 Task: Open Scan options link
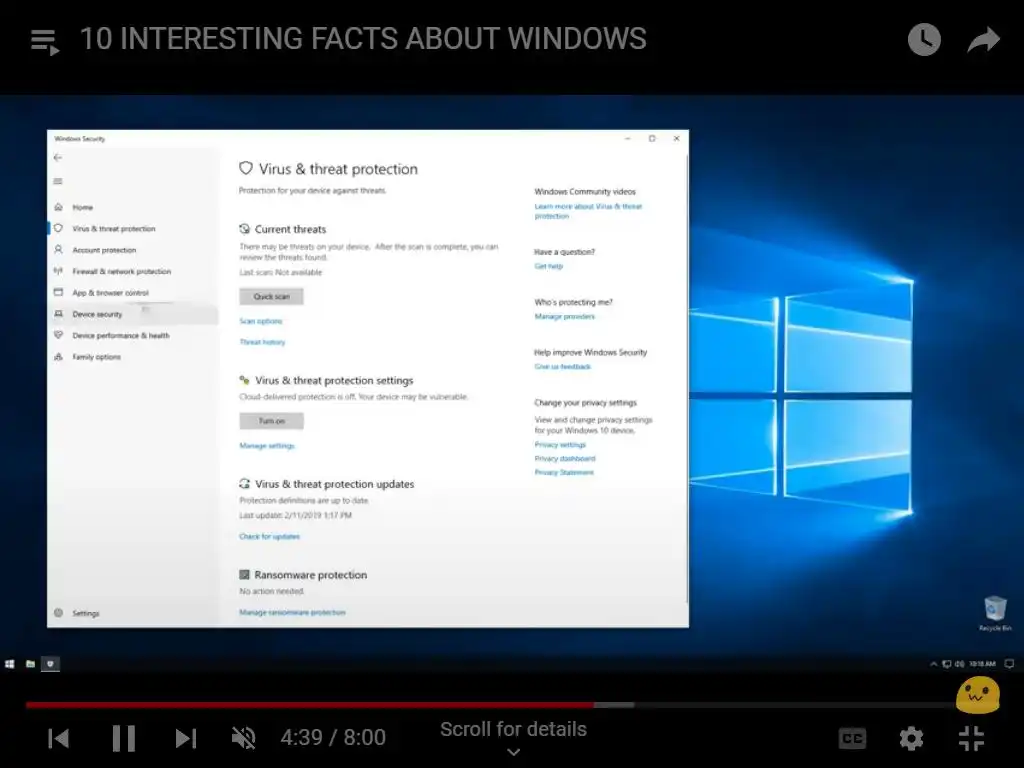[x=261, y=321]
